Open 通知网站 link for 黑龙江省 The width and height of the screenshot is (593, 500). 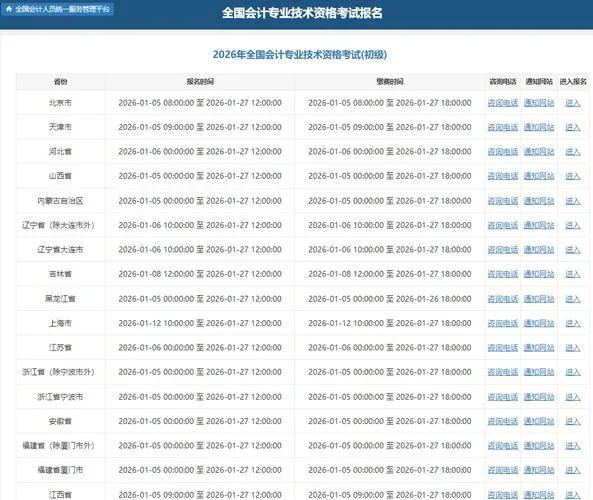tap(539, 298)
